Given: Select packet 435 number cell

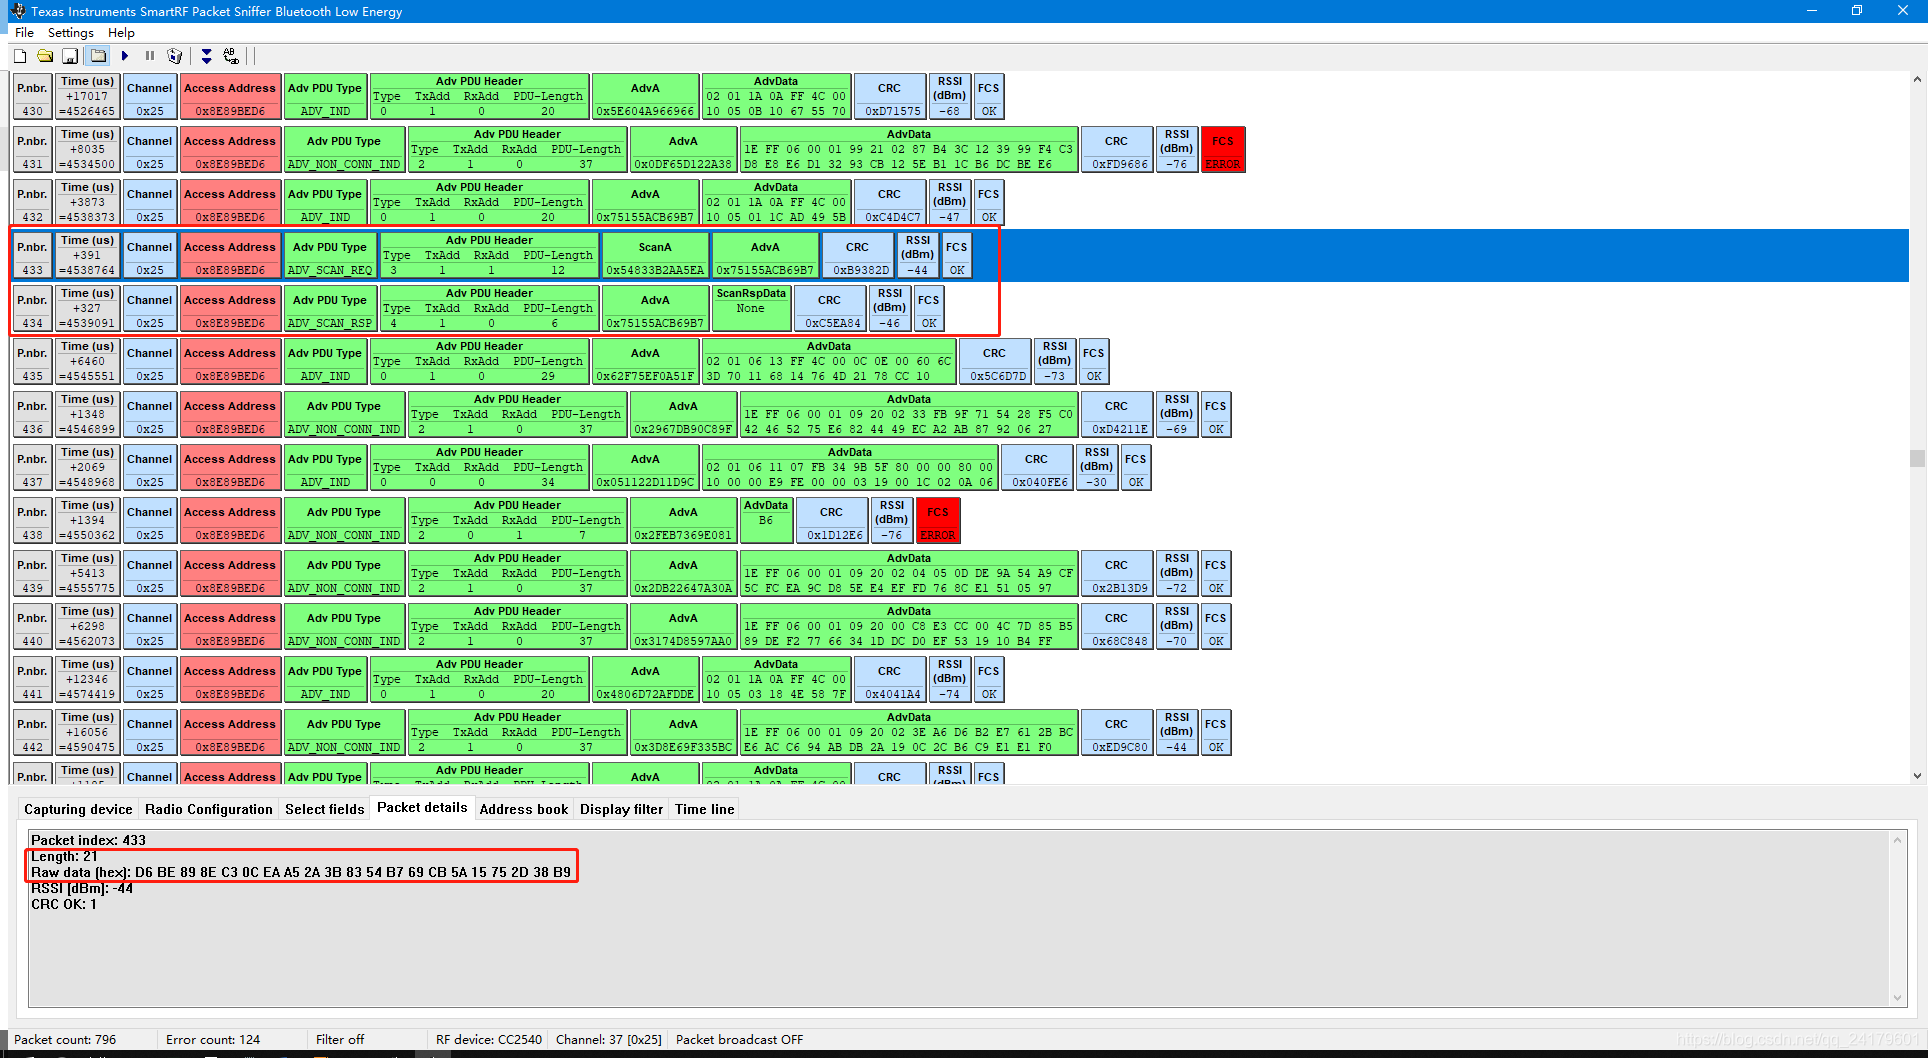Looking at the screenshot, I should [x=32, y=362].
